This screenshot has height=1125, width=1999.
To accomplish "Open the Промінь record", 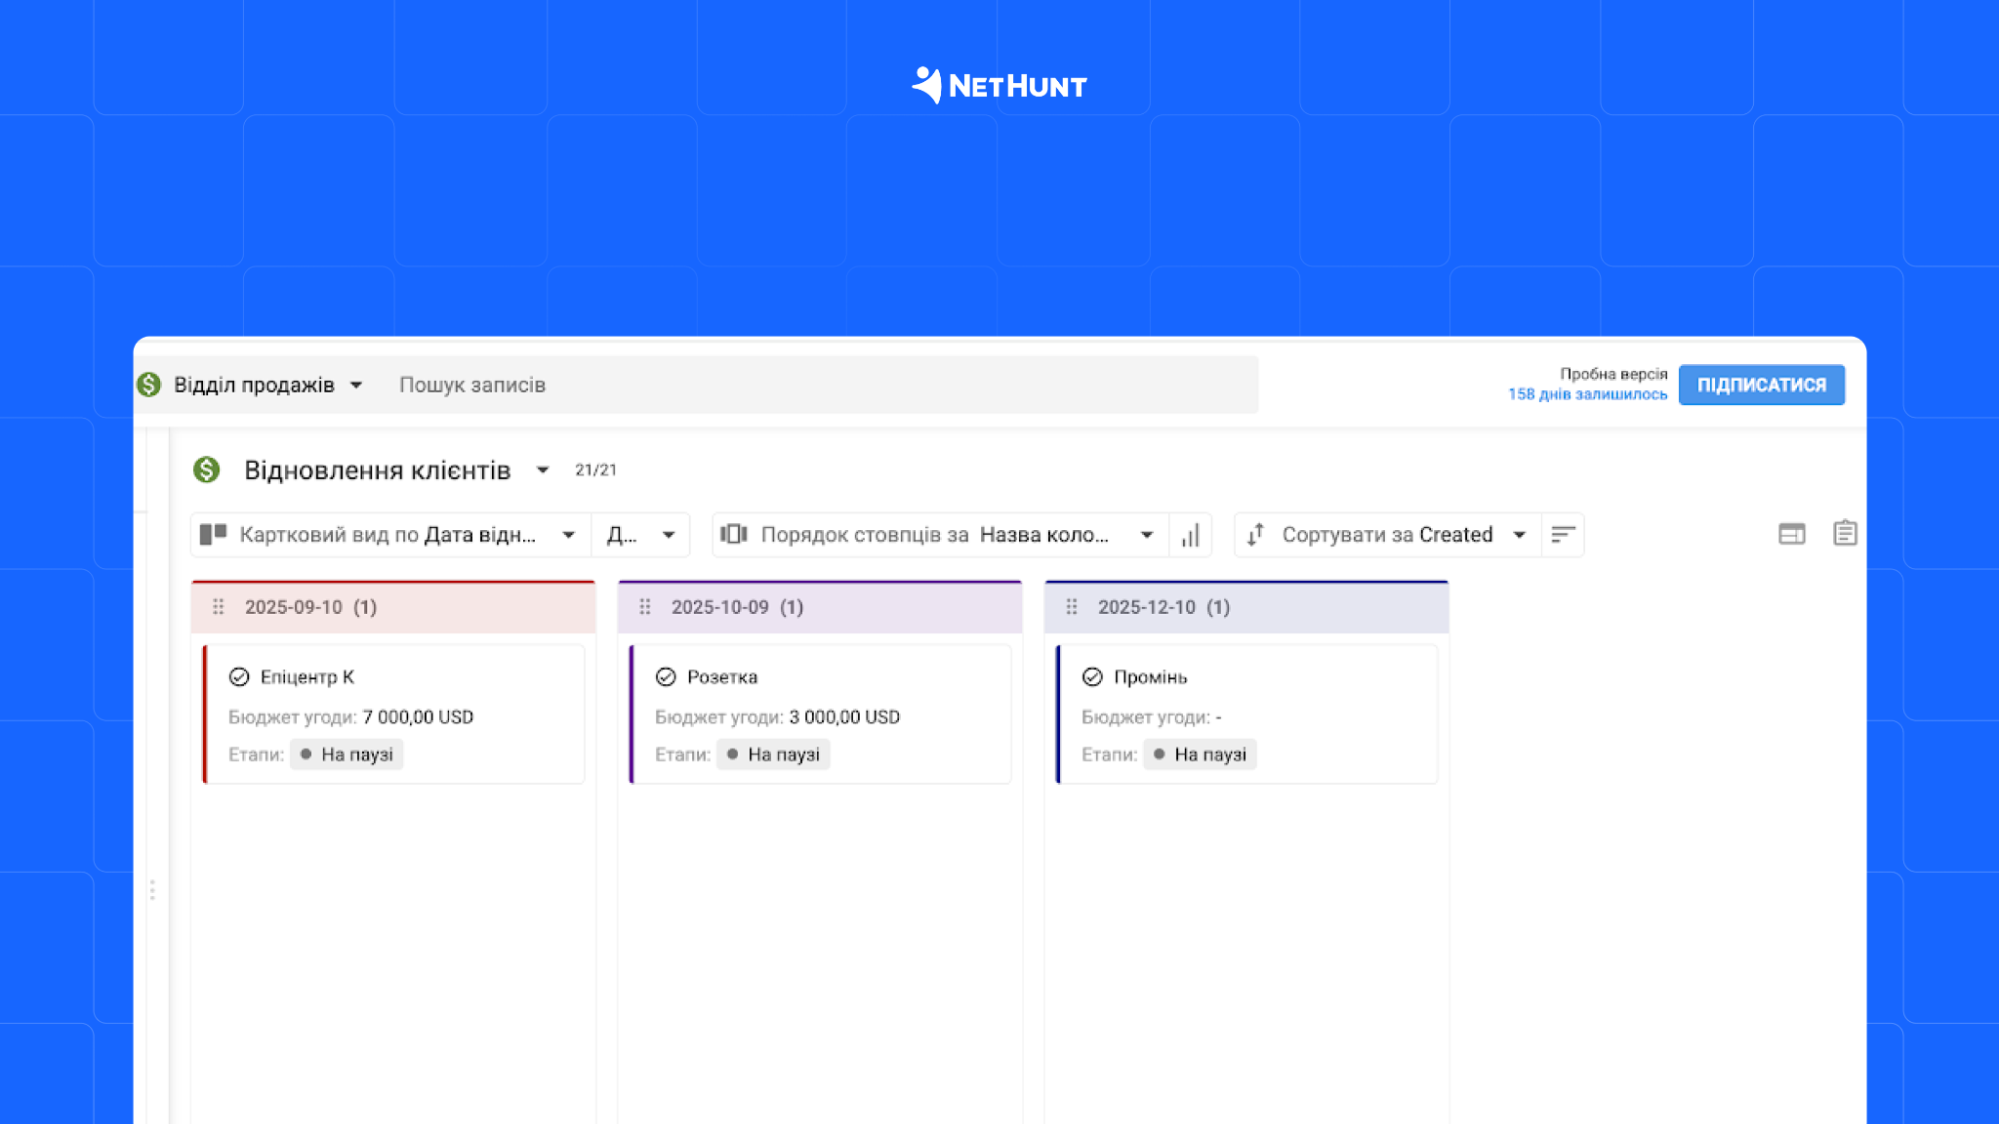I will click(x=1150, y=677).
